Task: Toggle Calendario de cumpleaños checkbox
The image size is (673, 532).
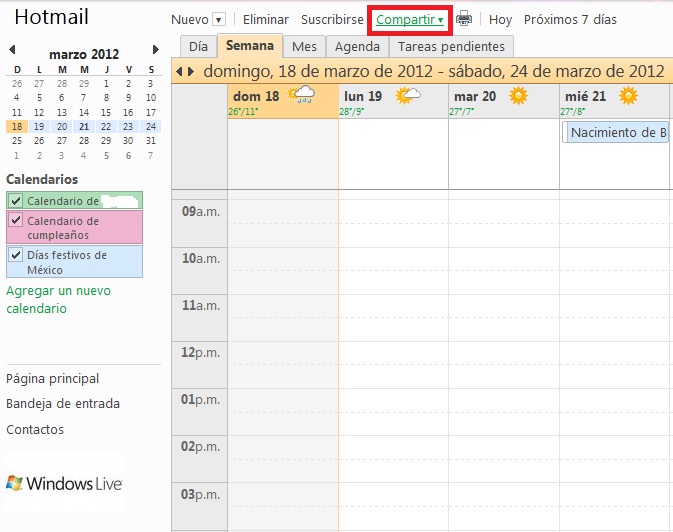Action: pos(16,220)
